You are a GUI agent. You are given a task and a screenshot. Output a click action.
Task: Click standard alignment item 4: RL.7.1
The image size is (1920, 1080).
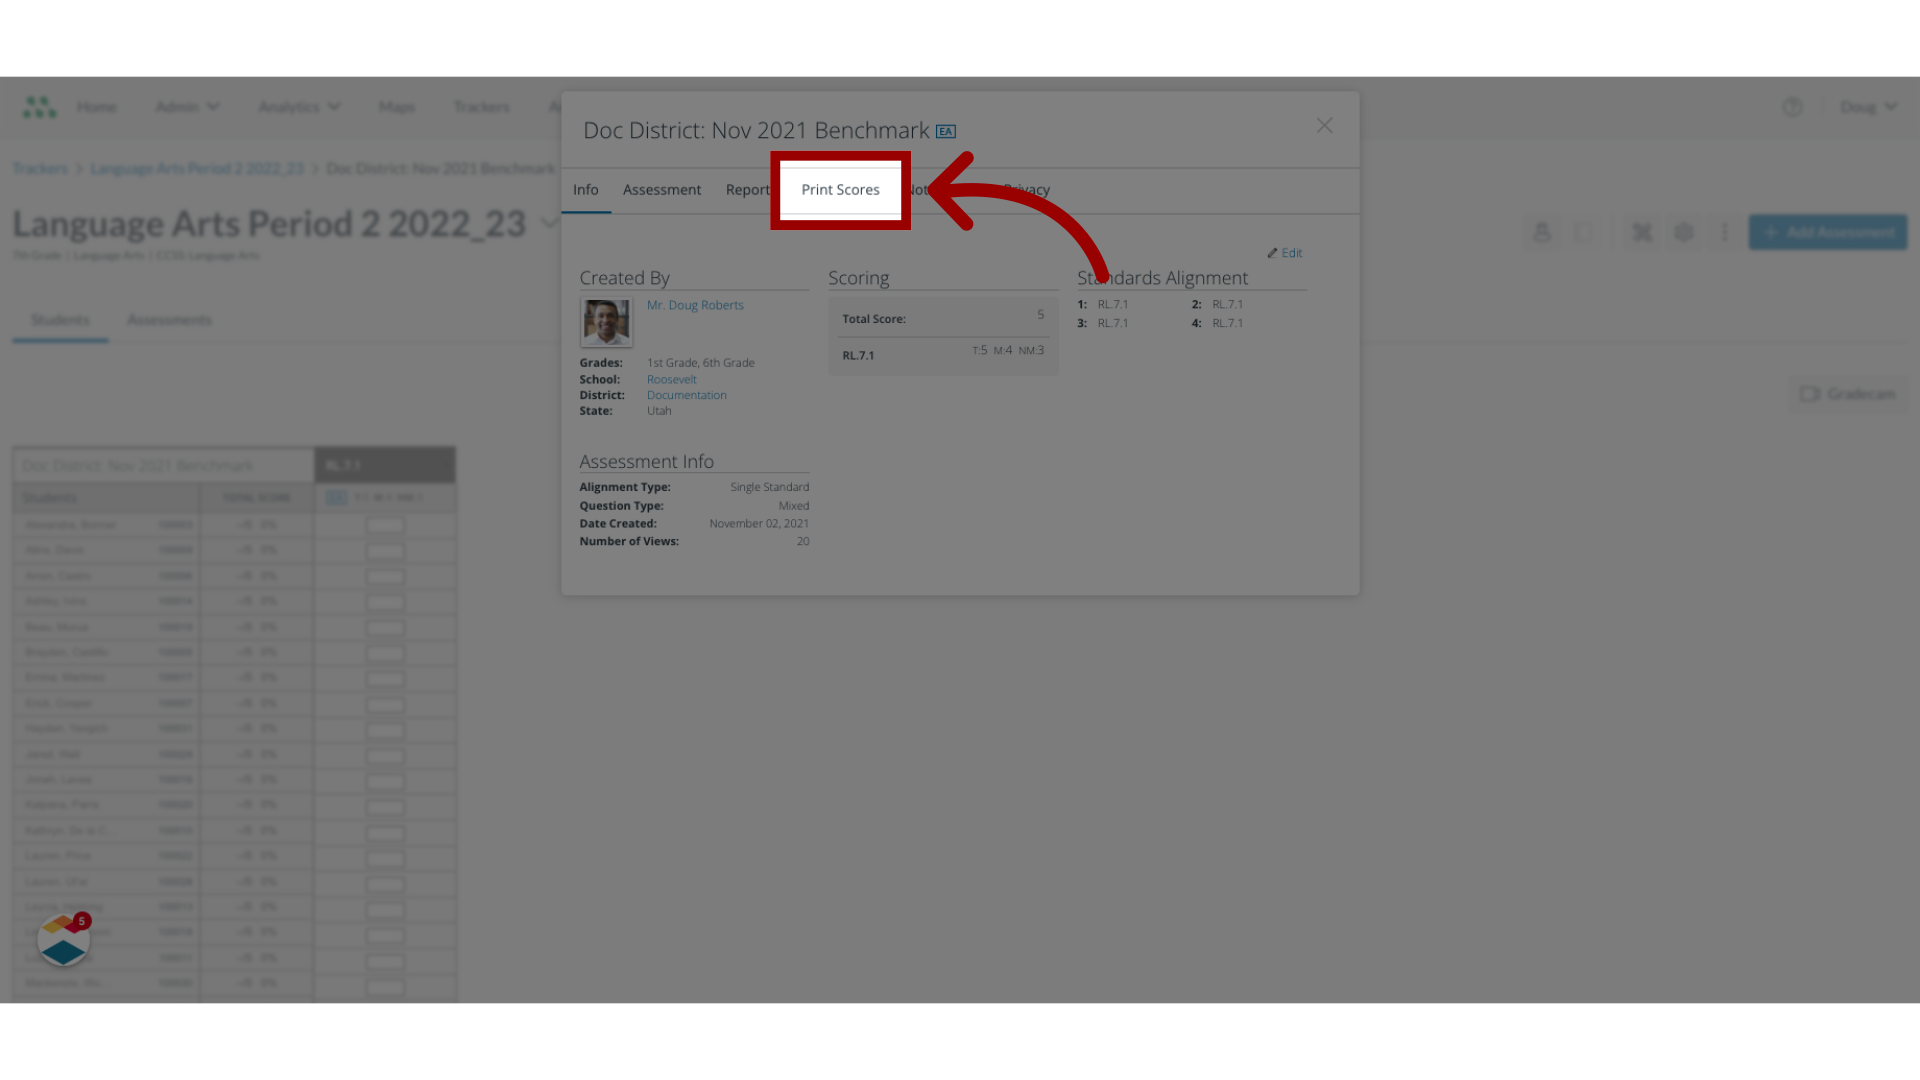click(x=1218, y=323)
